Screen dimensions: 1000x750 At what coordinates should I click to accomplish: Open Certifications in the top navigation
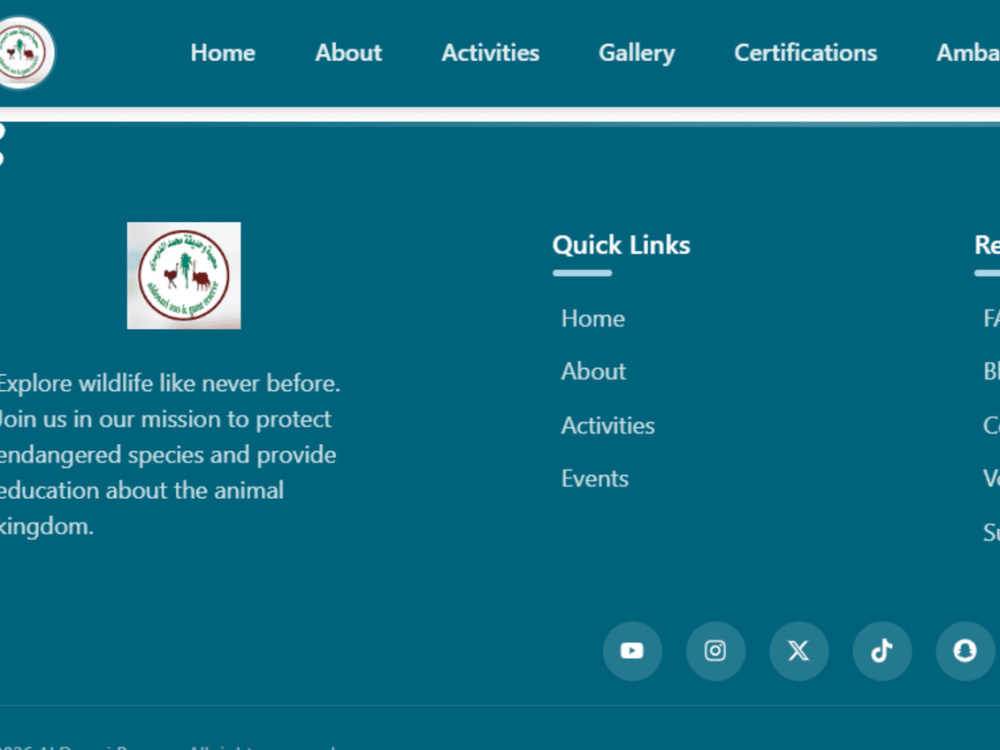click(x=805, y=53)
